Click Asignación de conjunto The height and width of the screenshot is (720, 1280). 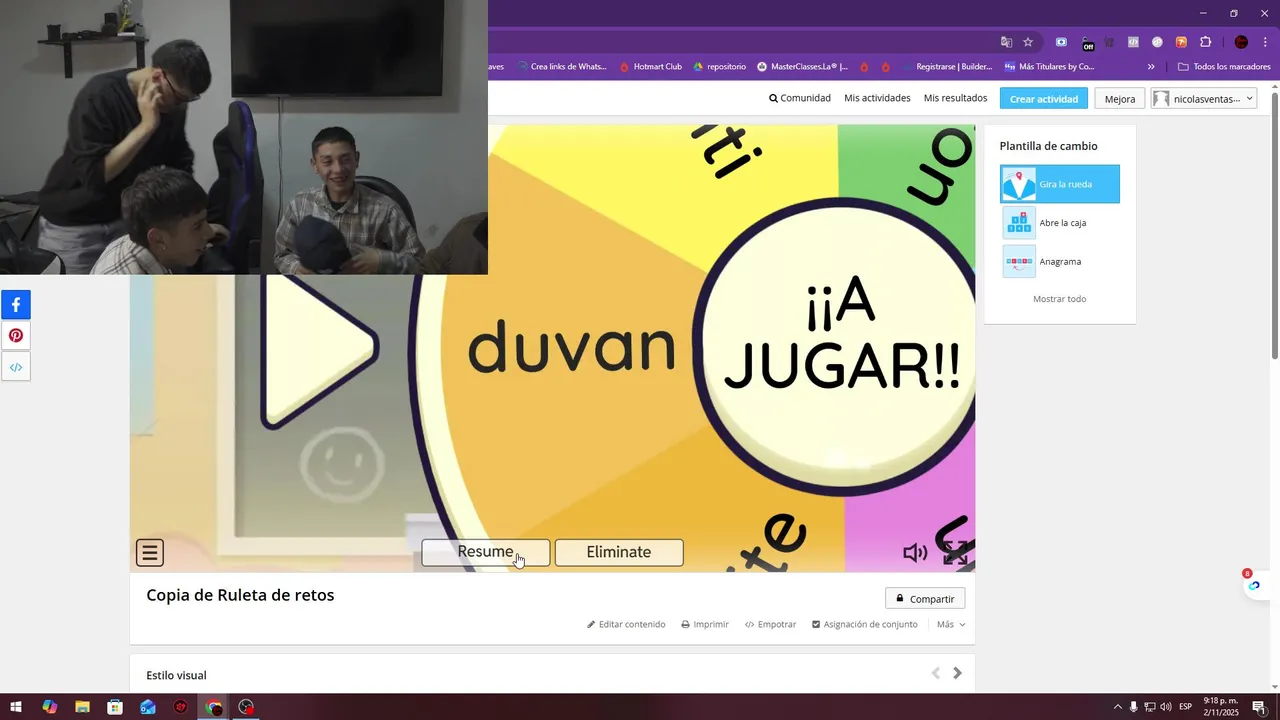tap(865, 624)
